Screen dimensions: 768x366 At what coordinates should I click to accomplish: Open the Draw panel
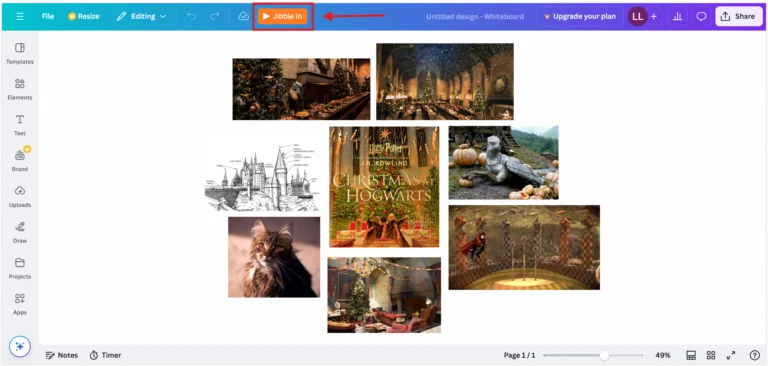20,232
